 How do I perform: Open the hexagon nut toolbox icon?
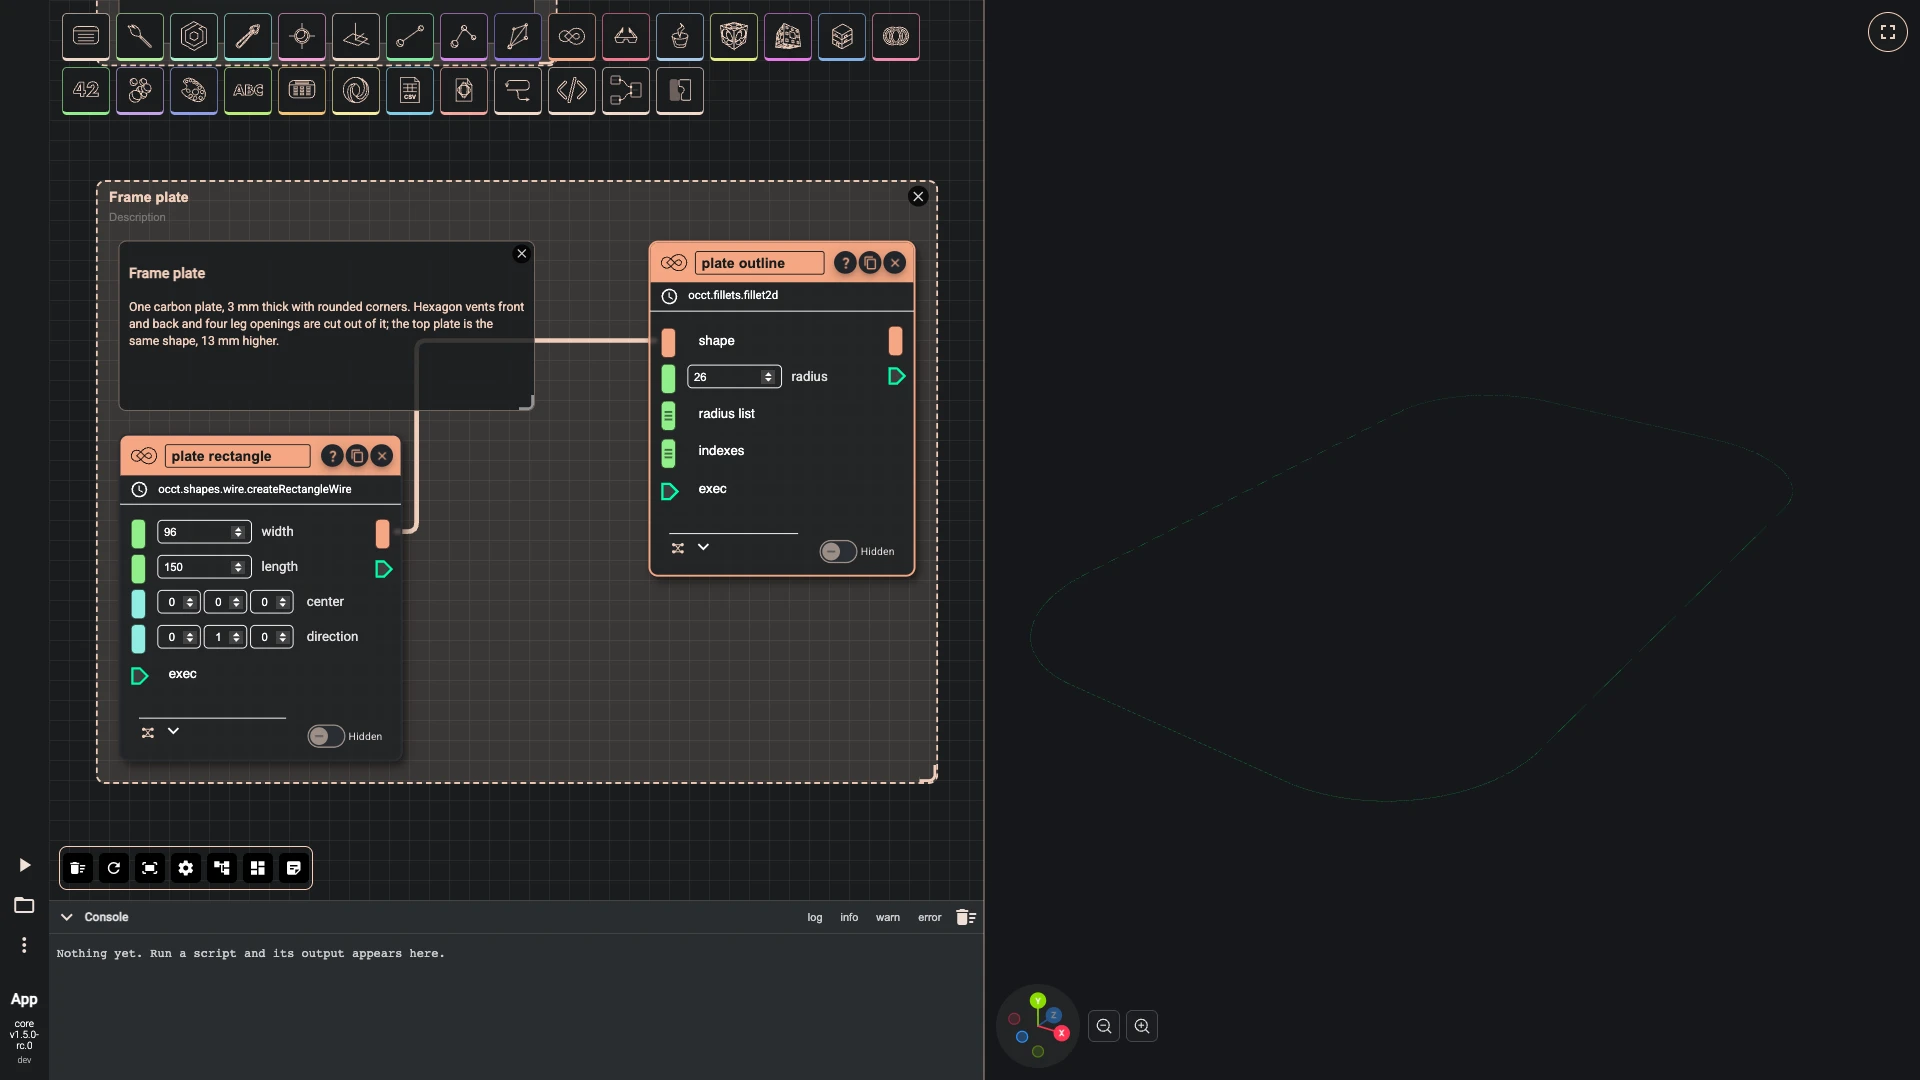[194, 37]
